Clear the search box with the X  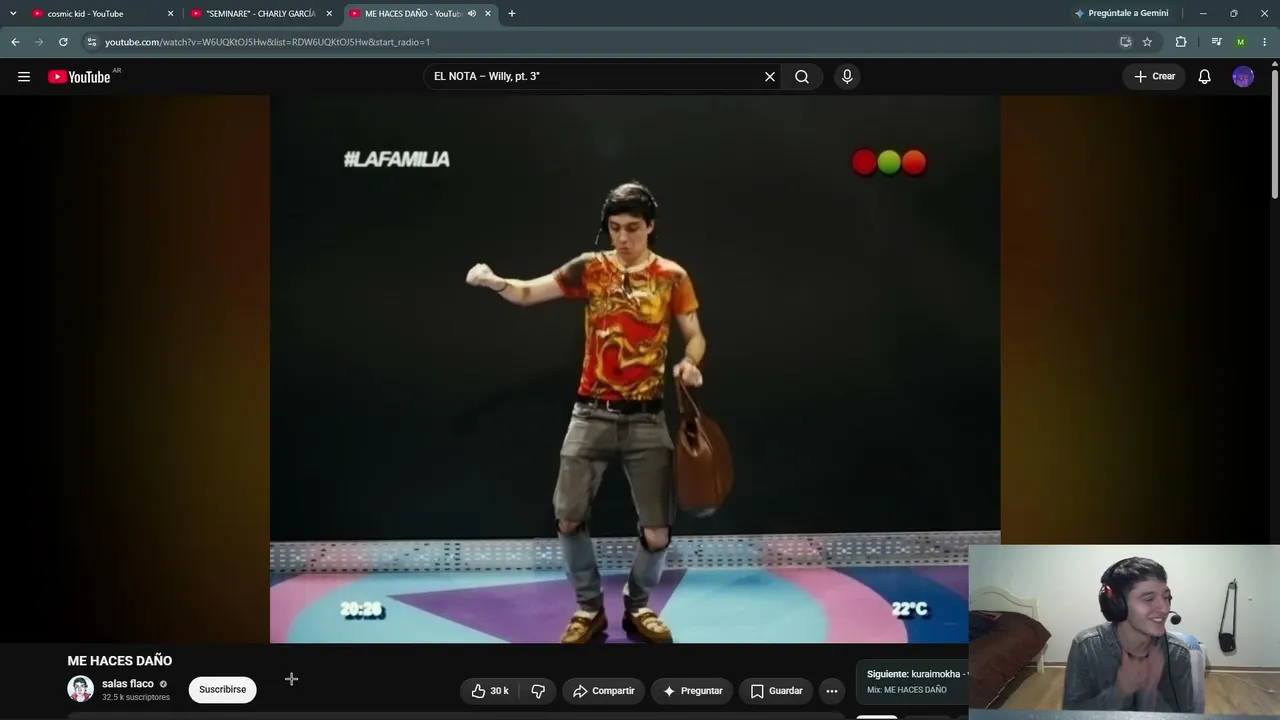(x=770, y=77)
